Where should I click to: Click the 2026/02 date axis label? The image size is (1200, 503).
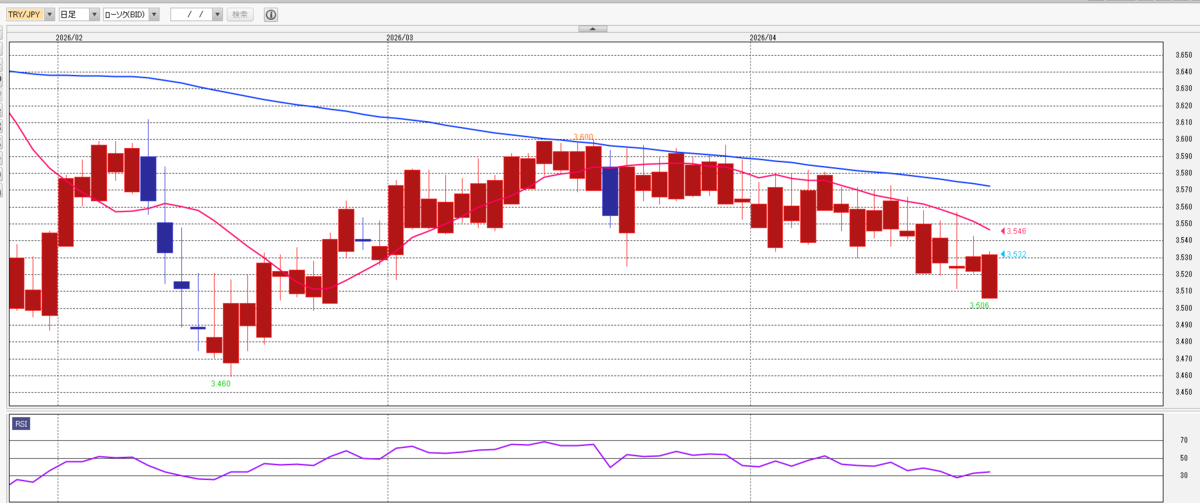coord(69,36)
